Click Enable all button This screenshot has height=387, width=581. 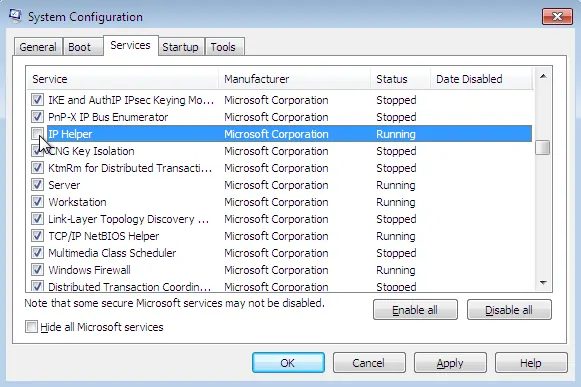[415, 310]
